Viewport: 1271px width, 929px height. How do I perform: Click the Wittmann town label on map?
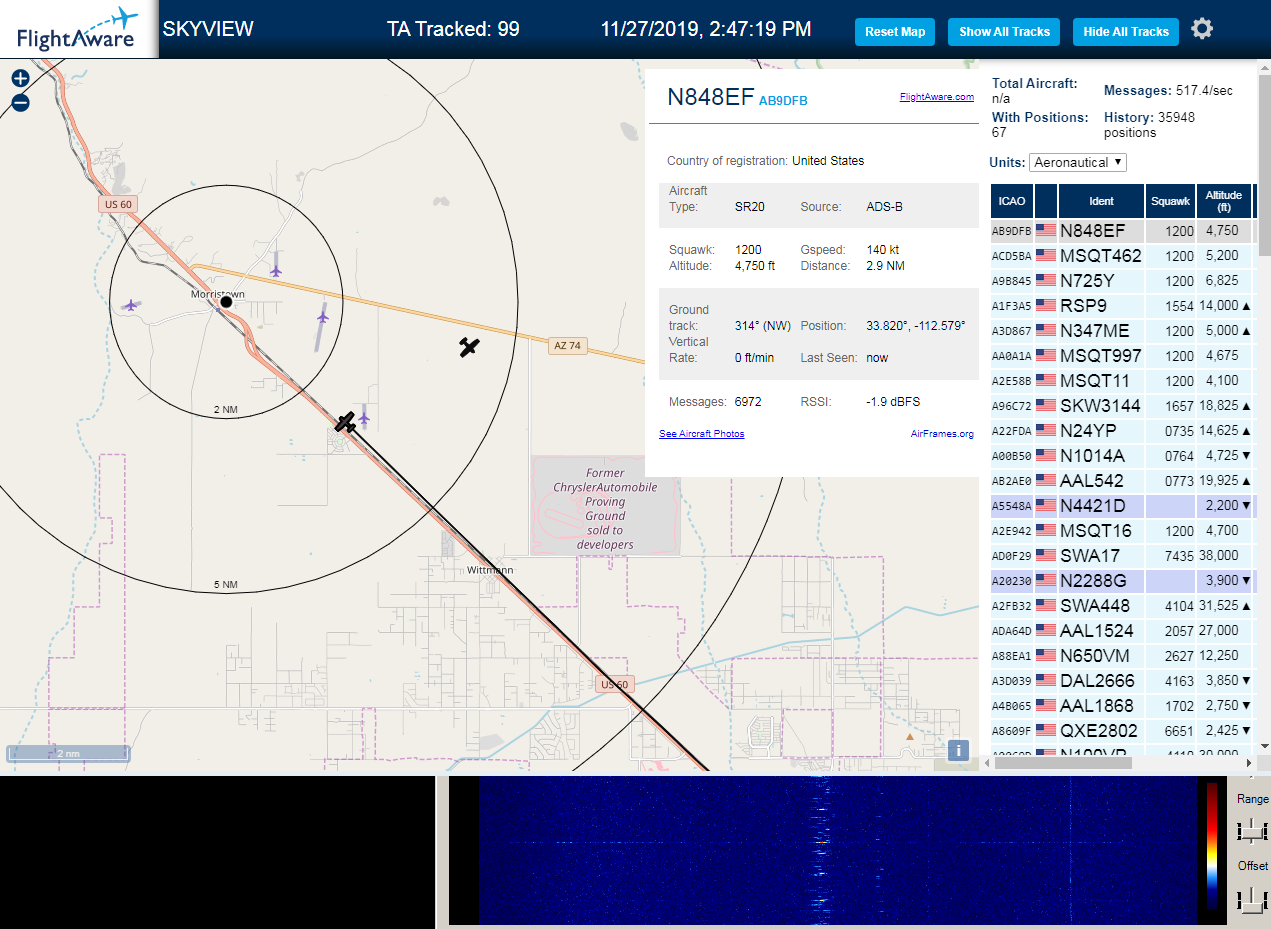(x=490, y=570)
